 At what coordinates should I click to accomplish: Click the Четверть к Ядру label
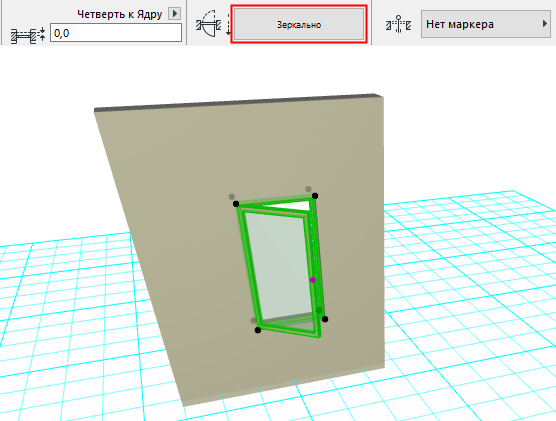[x=119, y=14]
